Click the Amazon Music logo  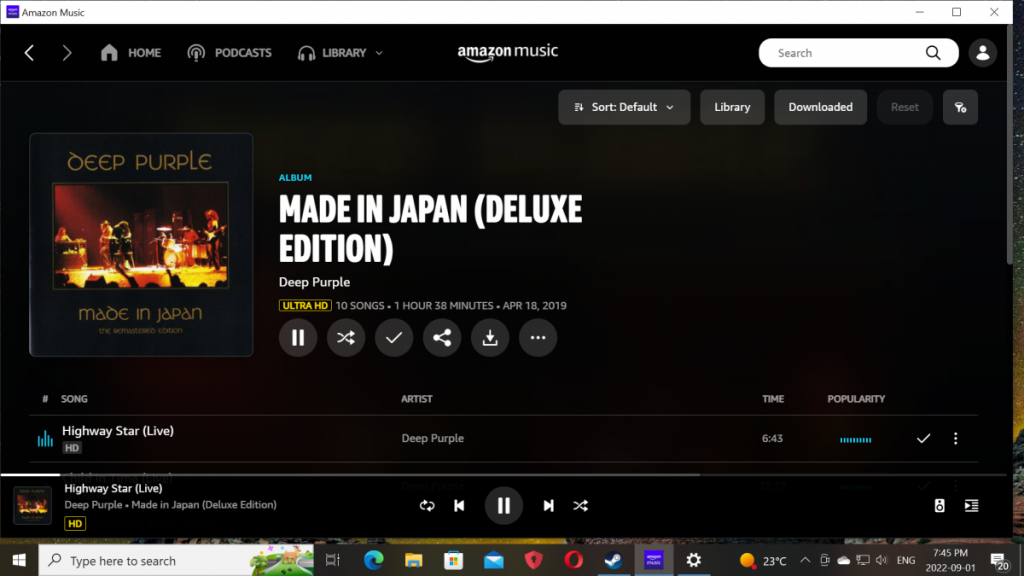click(x=507, y=52)
